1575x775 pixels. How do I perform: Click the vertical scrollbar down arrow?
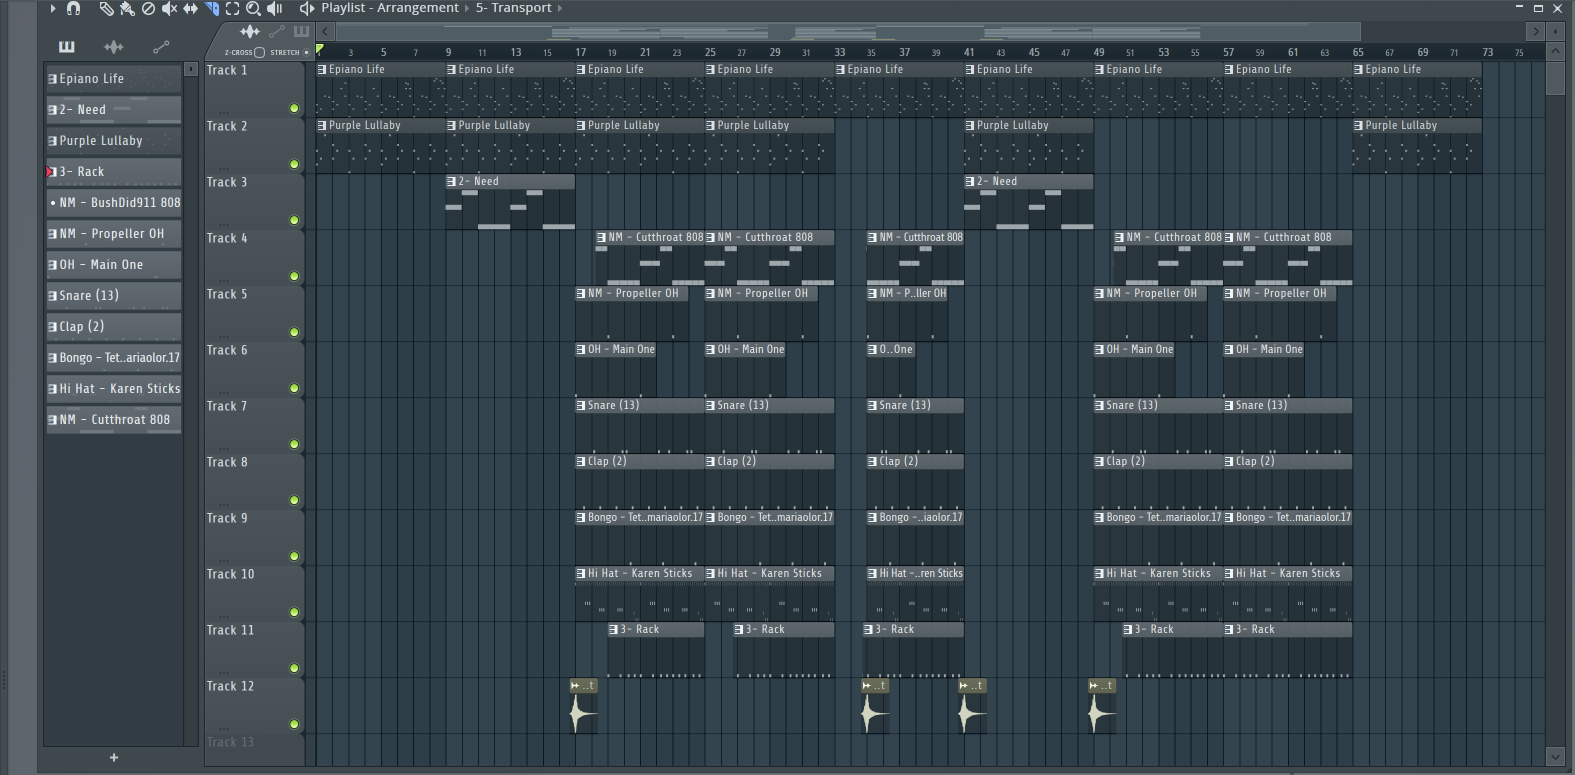(x=1555, y=757)
